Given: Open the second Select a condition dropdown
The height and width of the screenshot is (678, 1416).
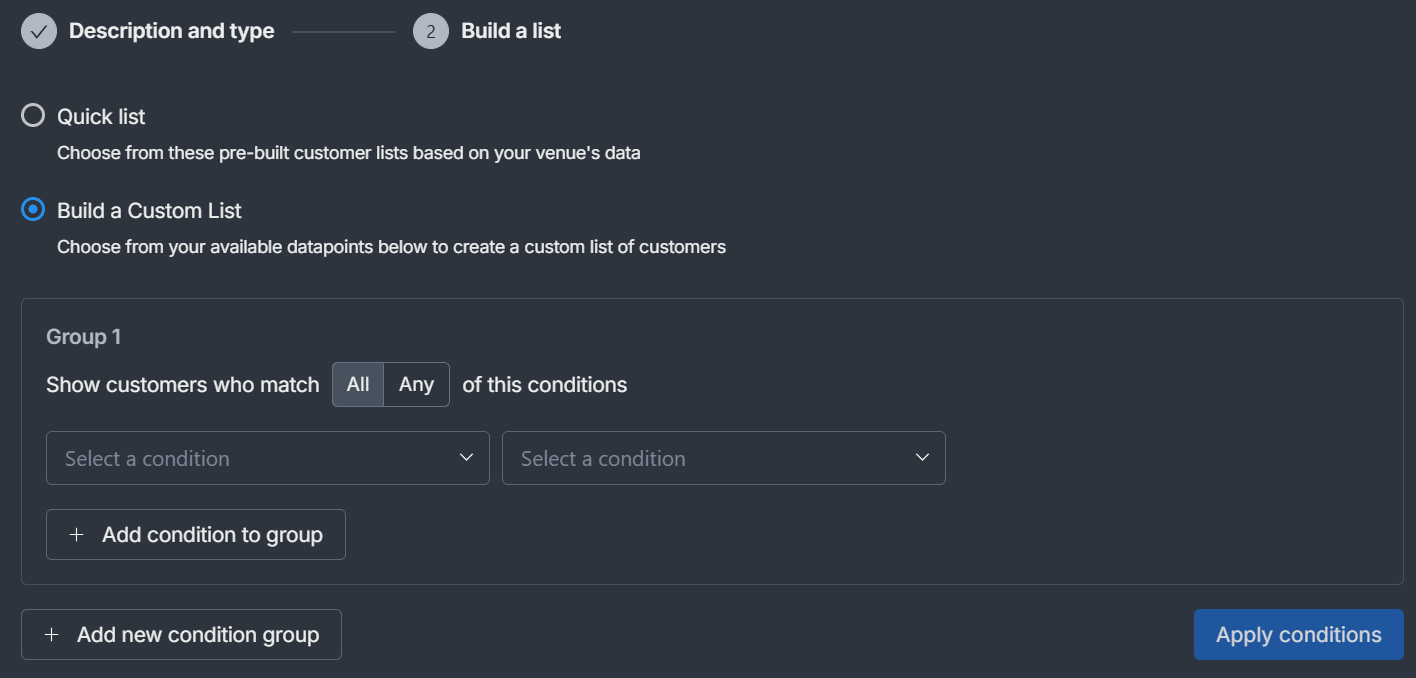Looking at the screenshot, I should point(705,458).
